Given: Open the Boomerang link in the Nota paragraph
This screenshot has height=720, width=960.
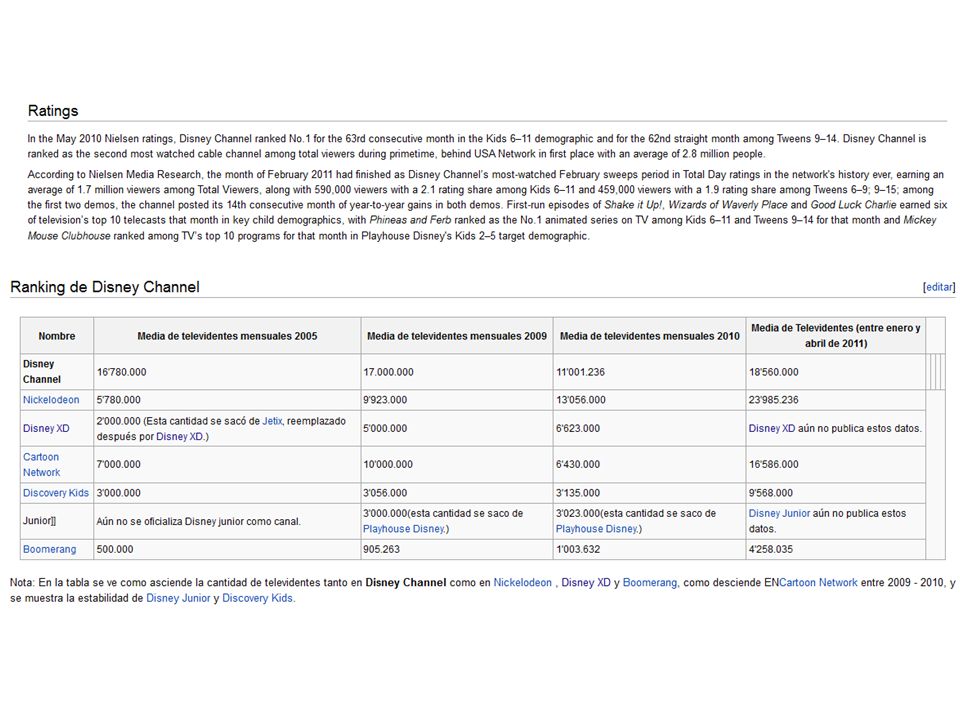Looking at the screenshot, I should [x=650, y=583].
